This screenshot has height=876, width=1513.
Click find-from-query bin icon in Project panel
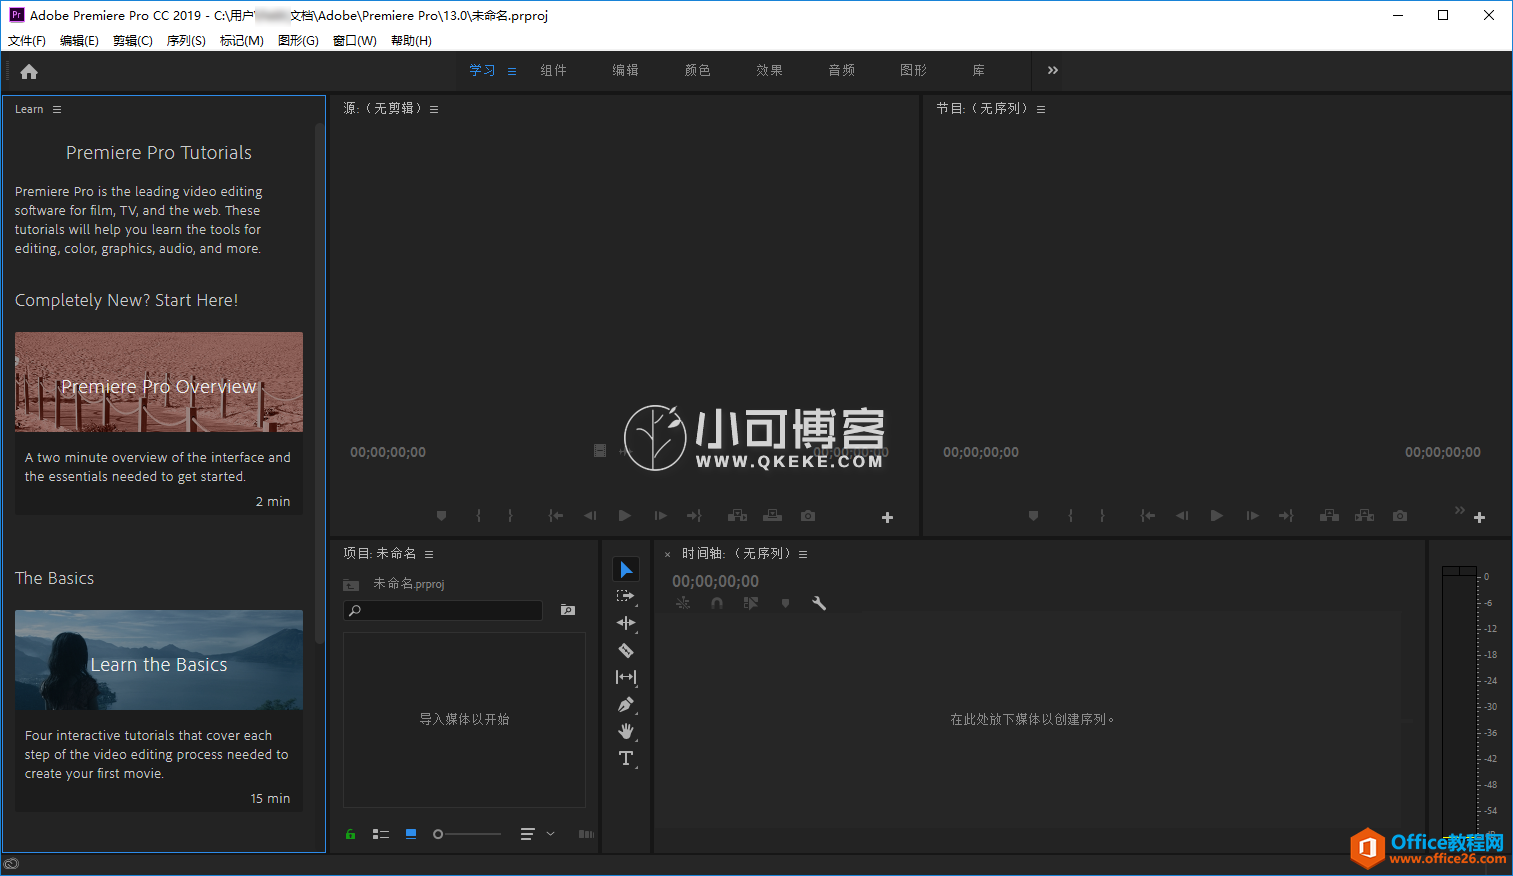pos(568,610)
